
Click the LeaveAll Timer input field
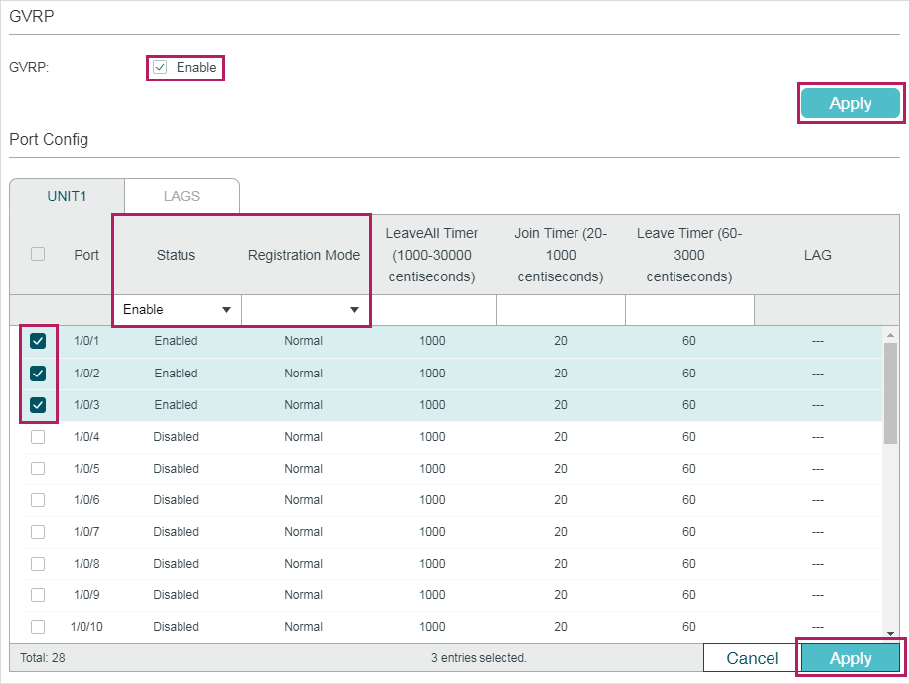[432, 310]
